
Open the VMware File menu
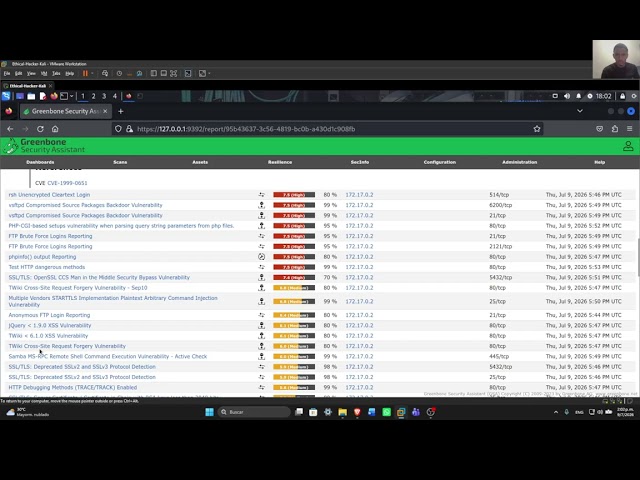point(7,73)
